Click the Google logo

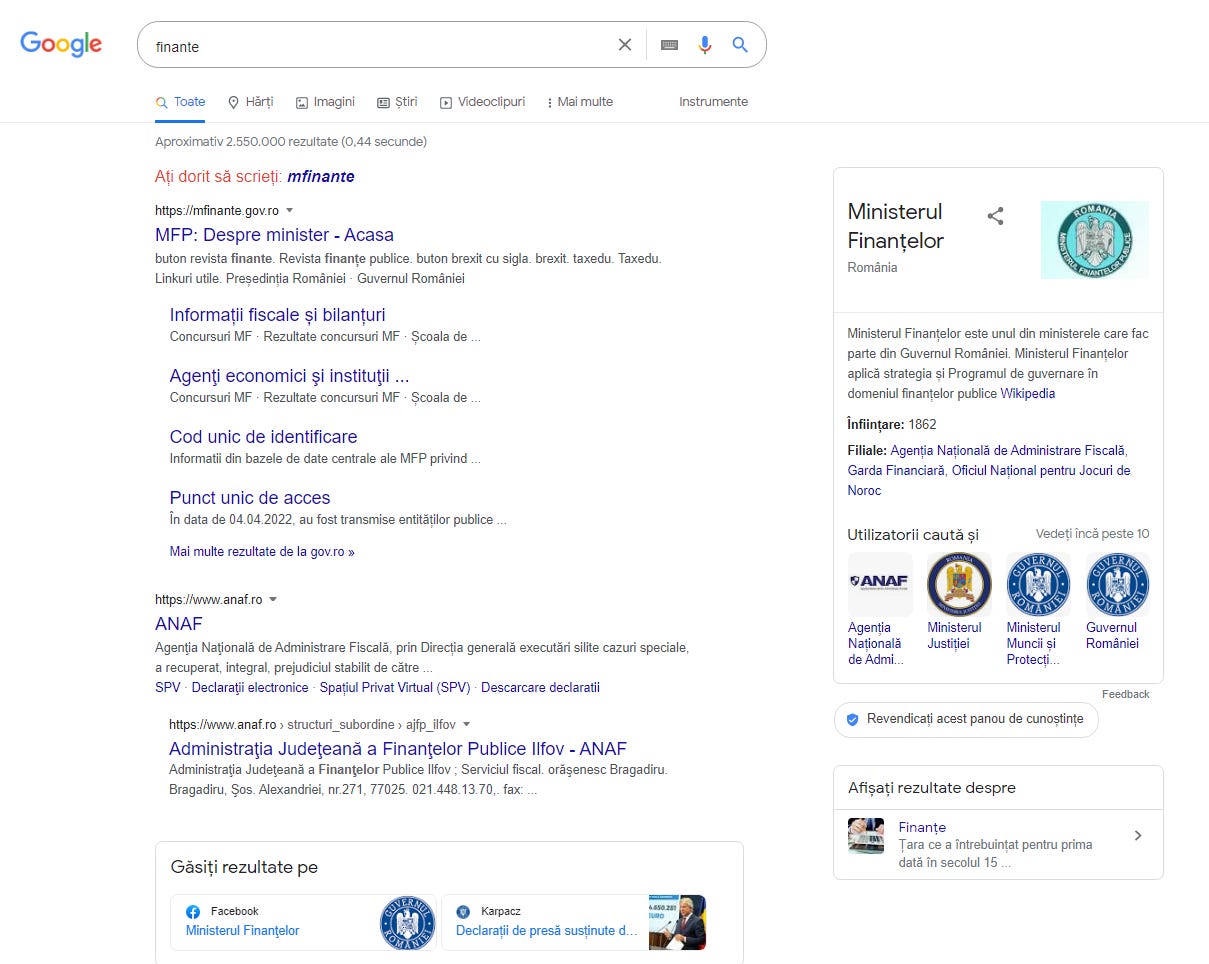click(x=61, y=44)
